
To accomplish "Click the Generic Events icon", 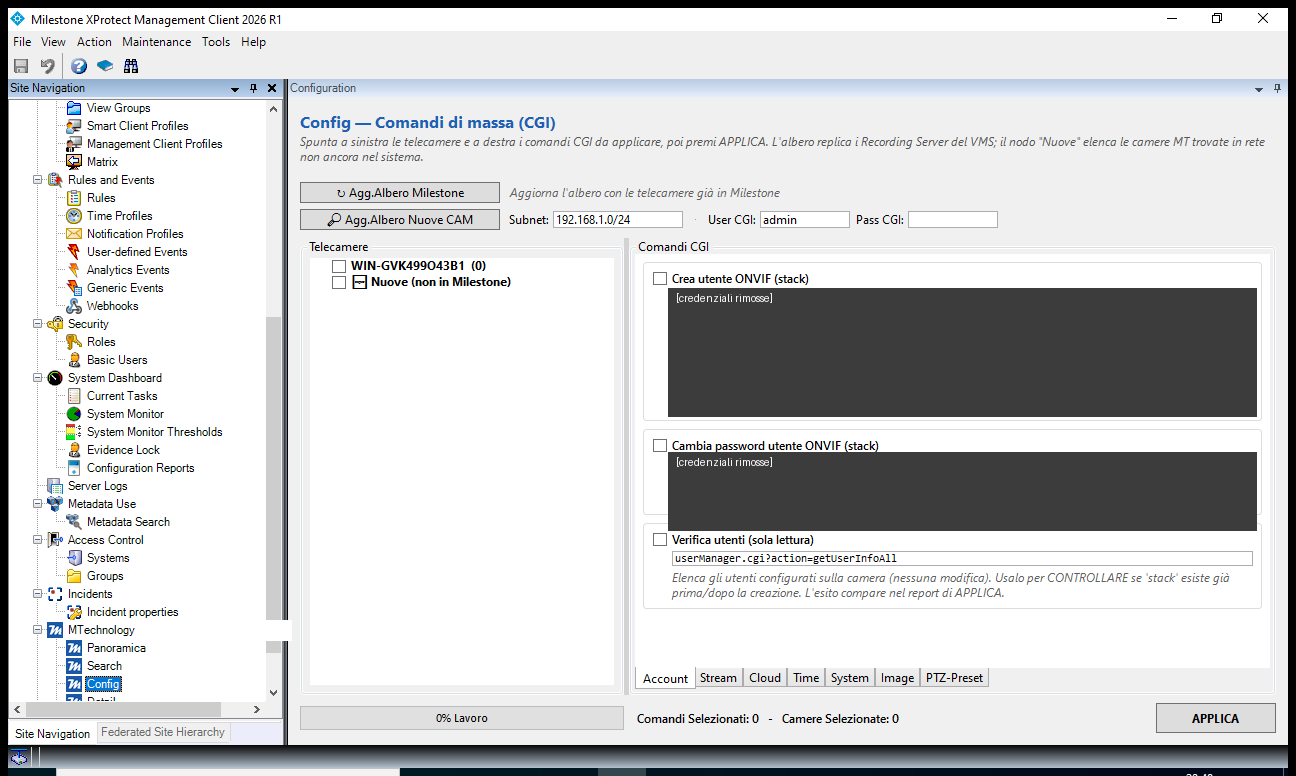I will click(x=74, y=288).
